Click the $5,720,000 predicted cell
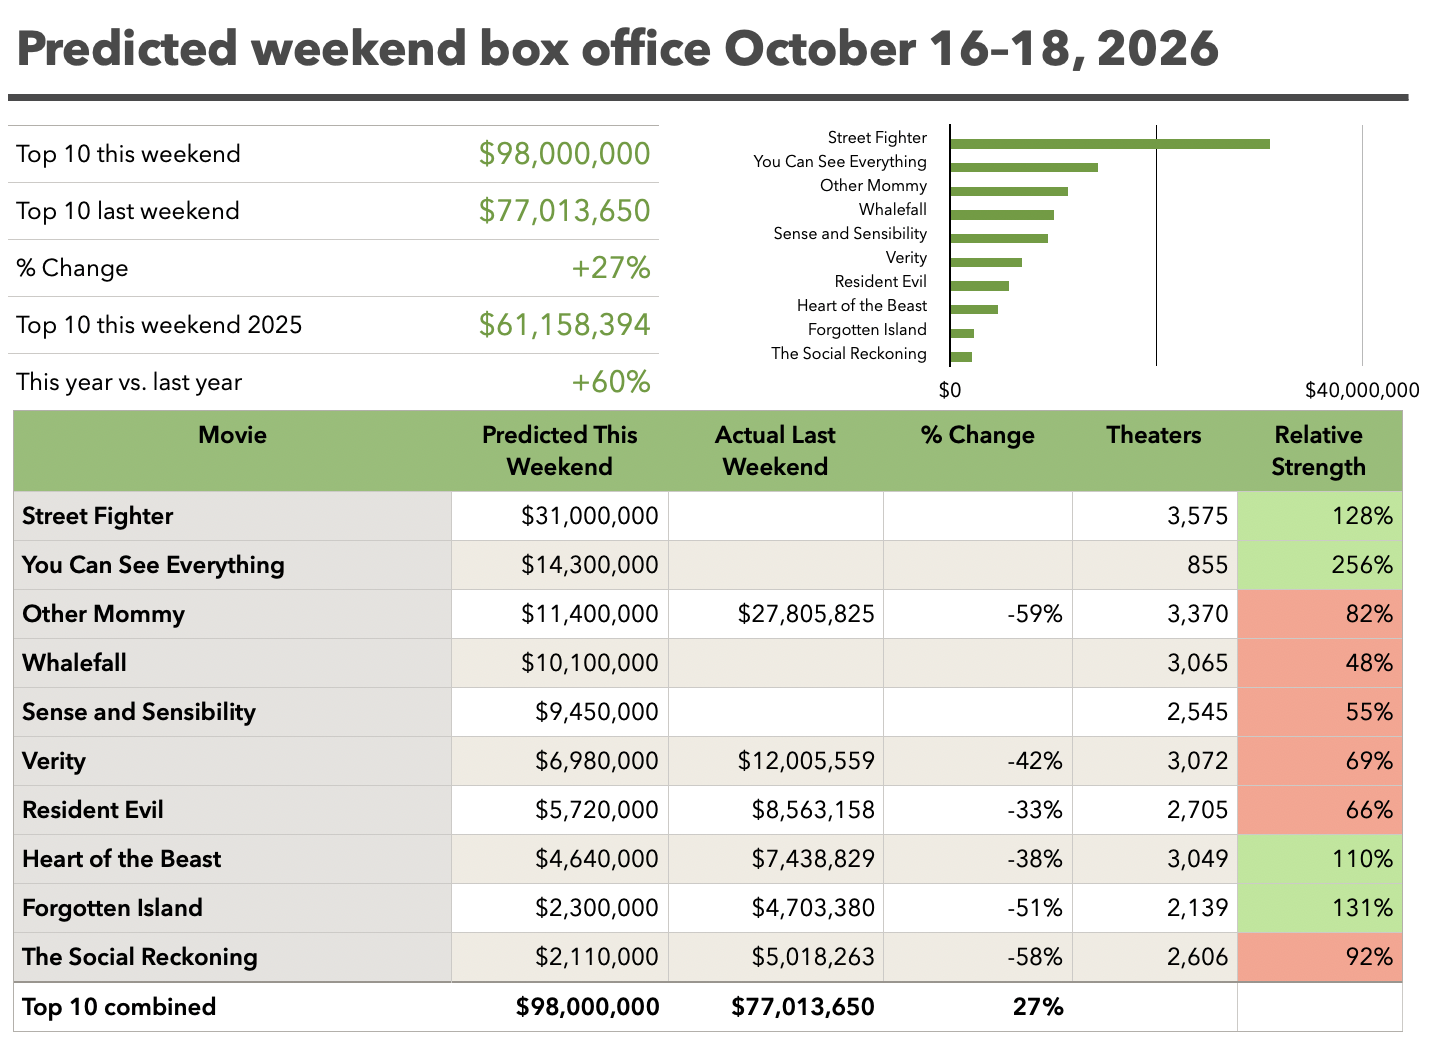 tap(560, 810)
